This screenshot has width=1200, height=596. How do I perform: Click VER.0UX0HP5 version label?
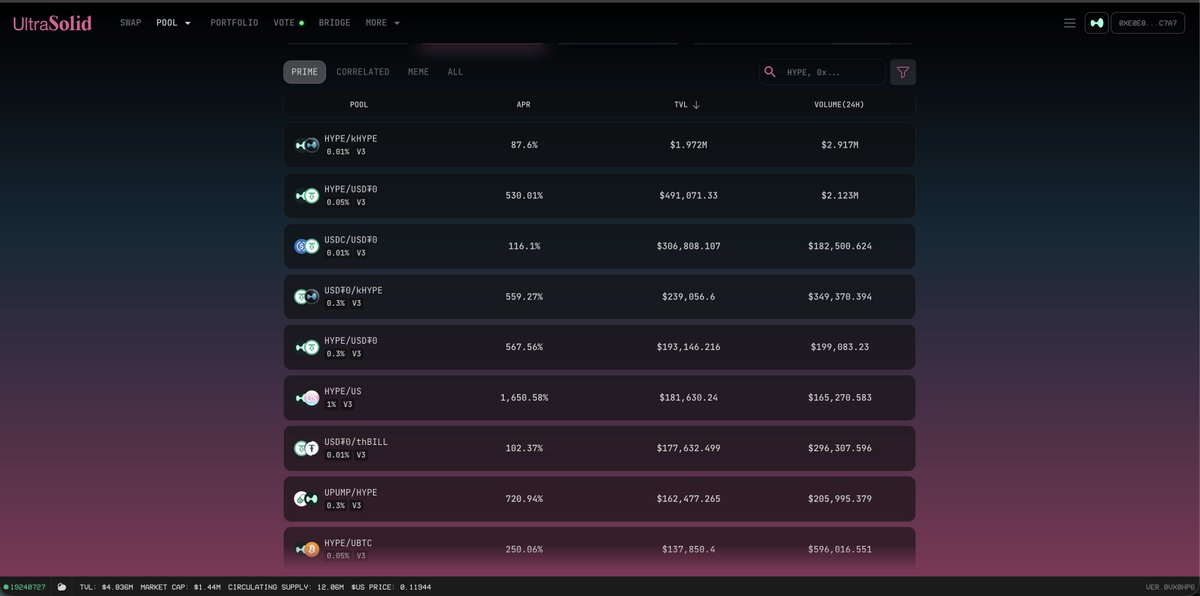click(x=1170, y=587)
